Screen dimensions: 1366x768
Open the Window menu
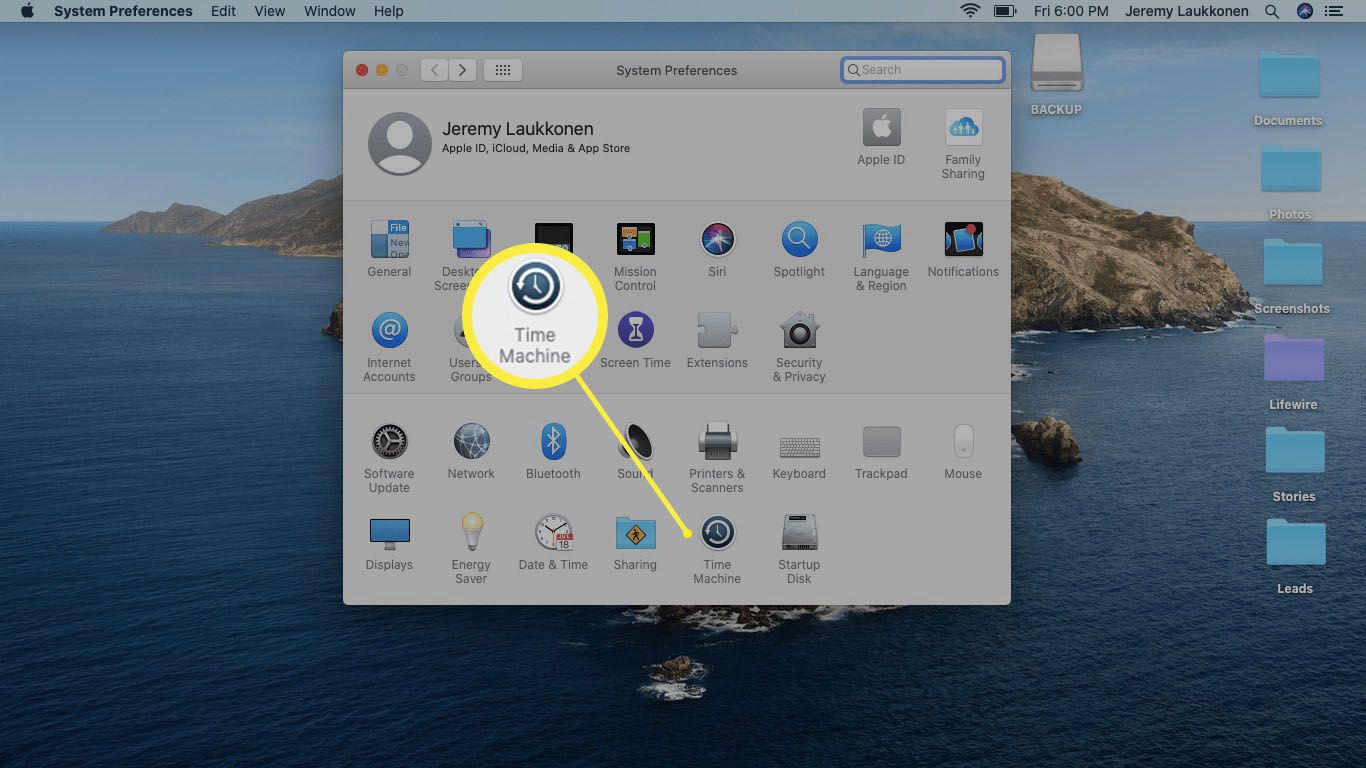tap(330, 11)
